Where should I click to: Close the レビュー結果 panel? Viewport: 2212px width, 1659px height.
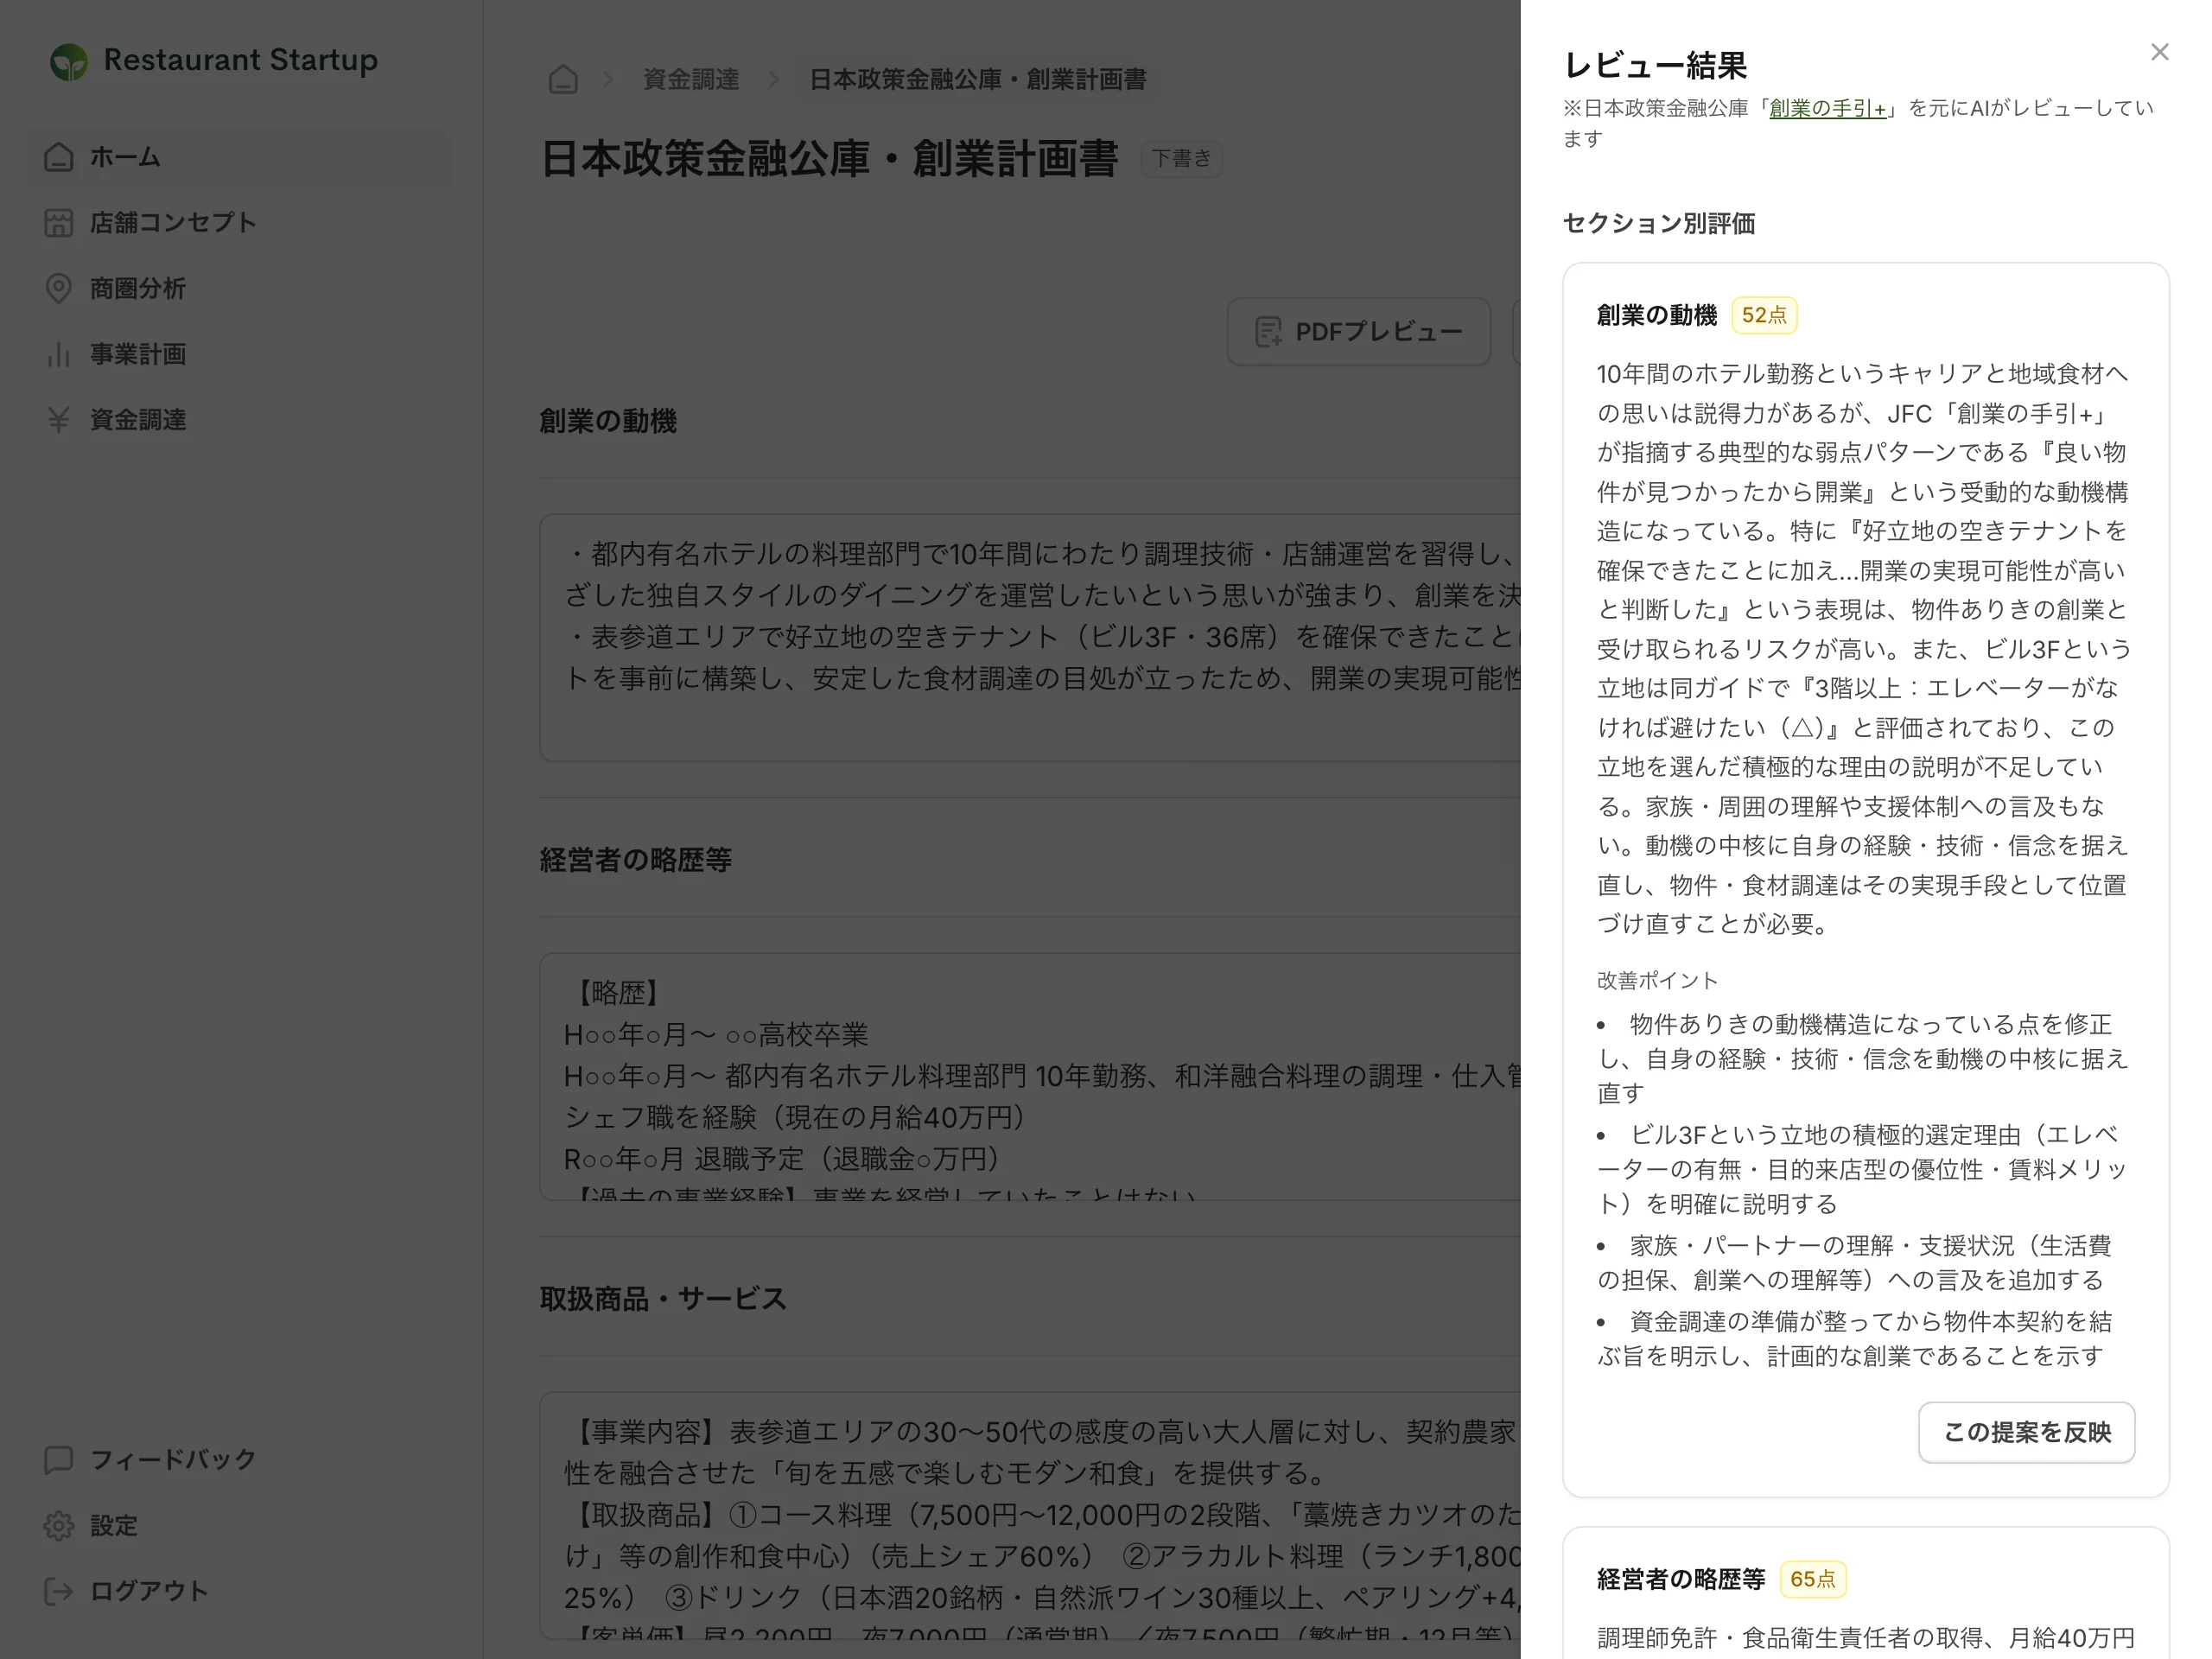pos(2159,52)
